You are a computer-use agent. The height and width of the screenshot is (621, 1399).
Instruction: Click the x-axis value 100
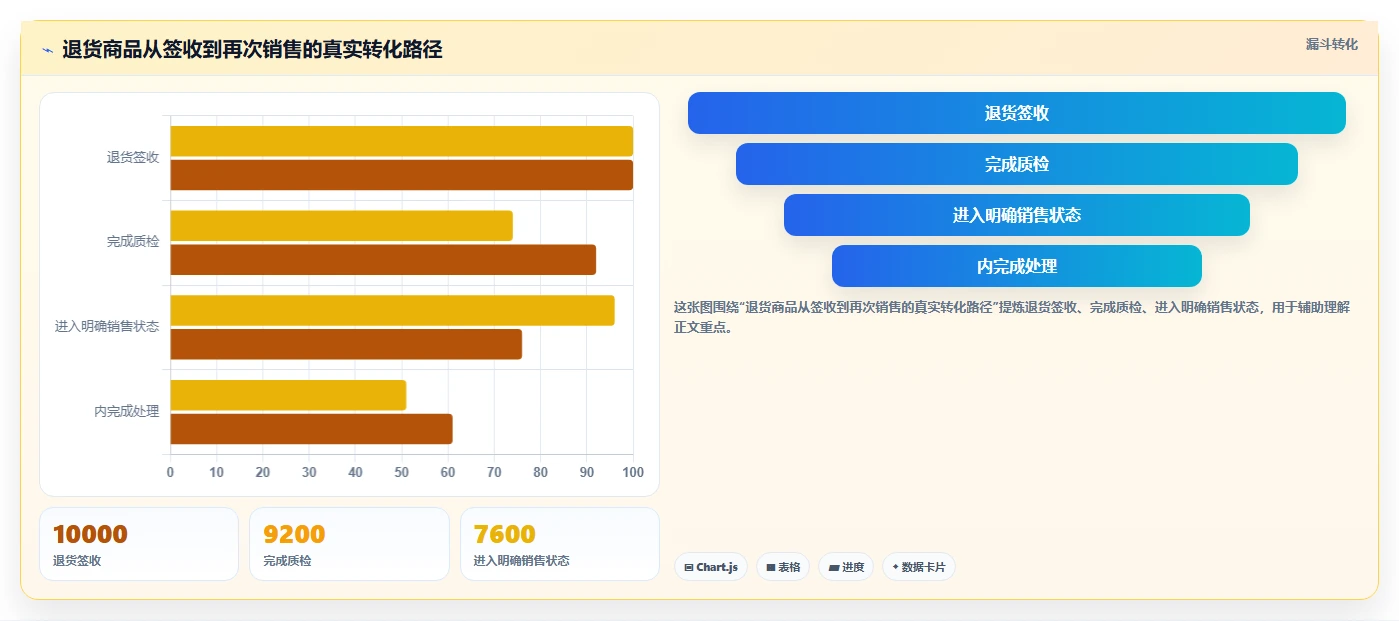(632, 472)
